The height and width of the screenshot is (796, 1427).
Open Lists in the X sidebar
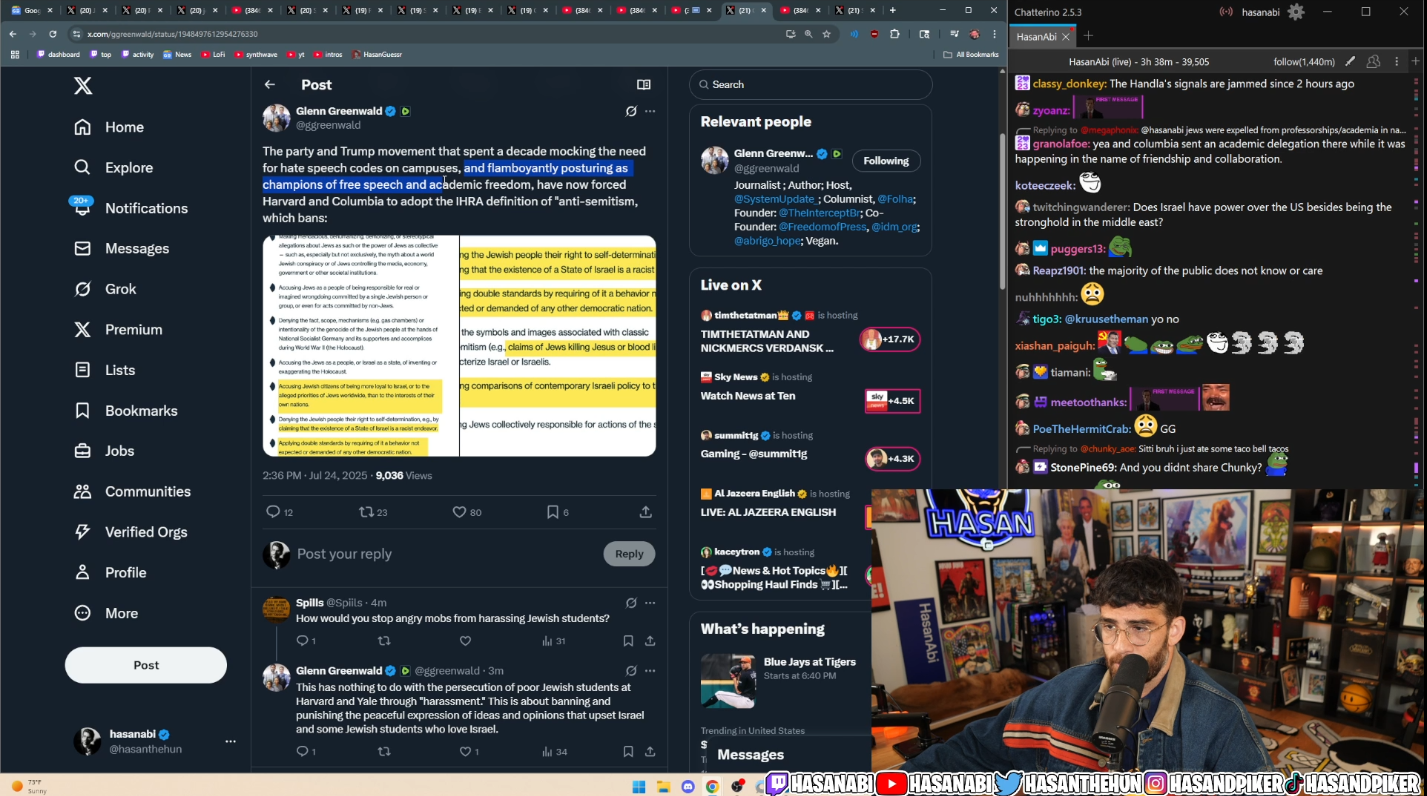click(x=104, y=370)
